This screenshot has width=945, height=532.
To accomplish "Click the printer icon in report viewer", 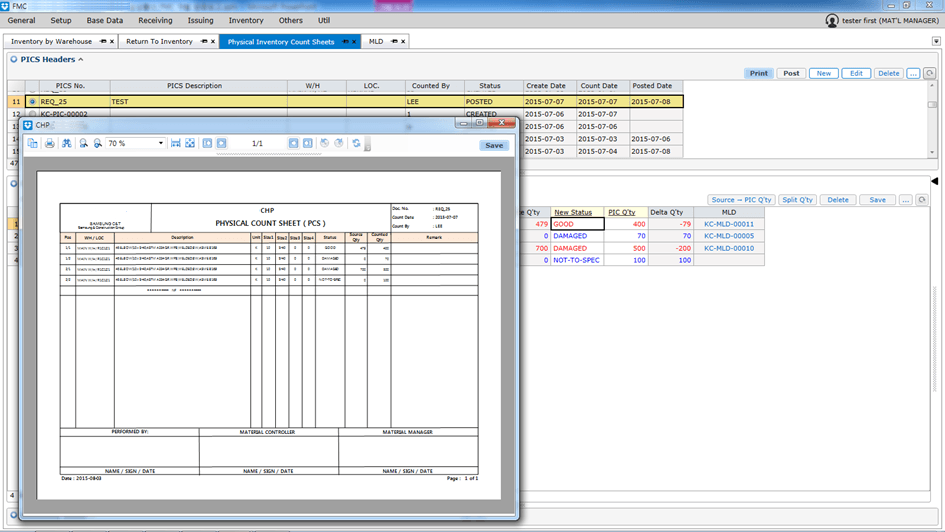I will (x=49, y=144).
